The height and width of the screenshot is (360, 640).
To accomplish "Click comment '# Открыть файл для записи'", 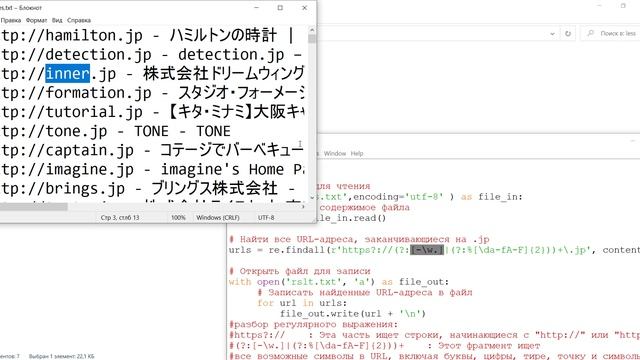I will [x=300, y=271].
